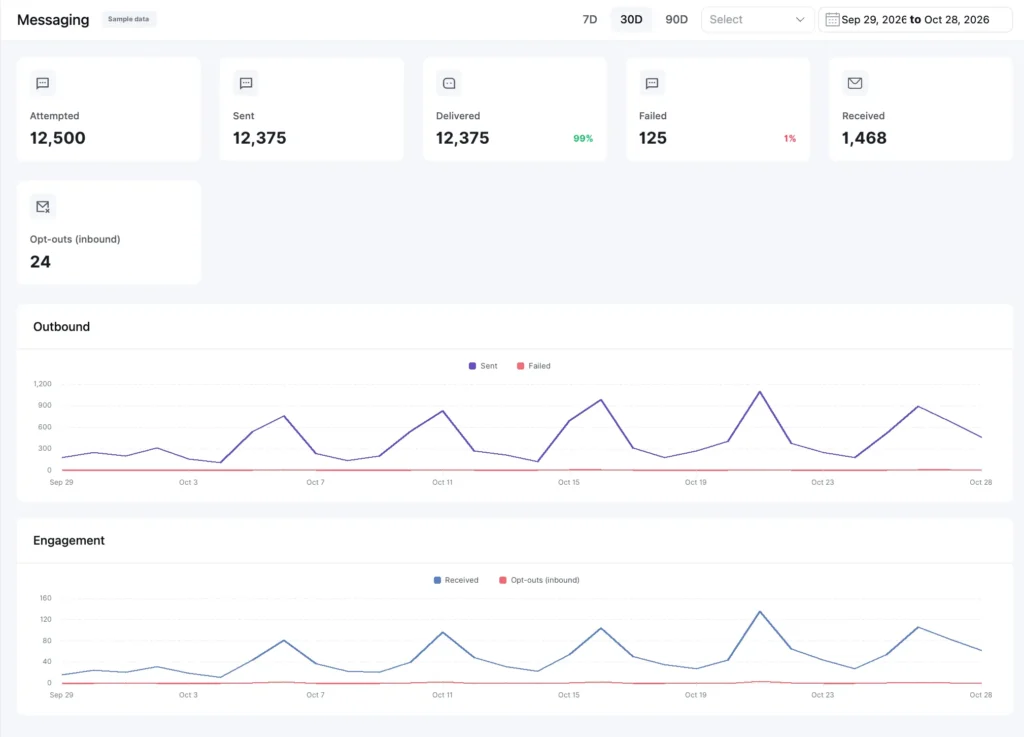Toggle the Failed series legend swatch
This screenshot has width=1024, height=737.
[x=520, y=366]
